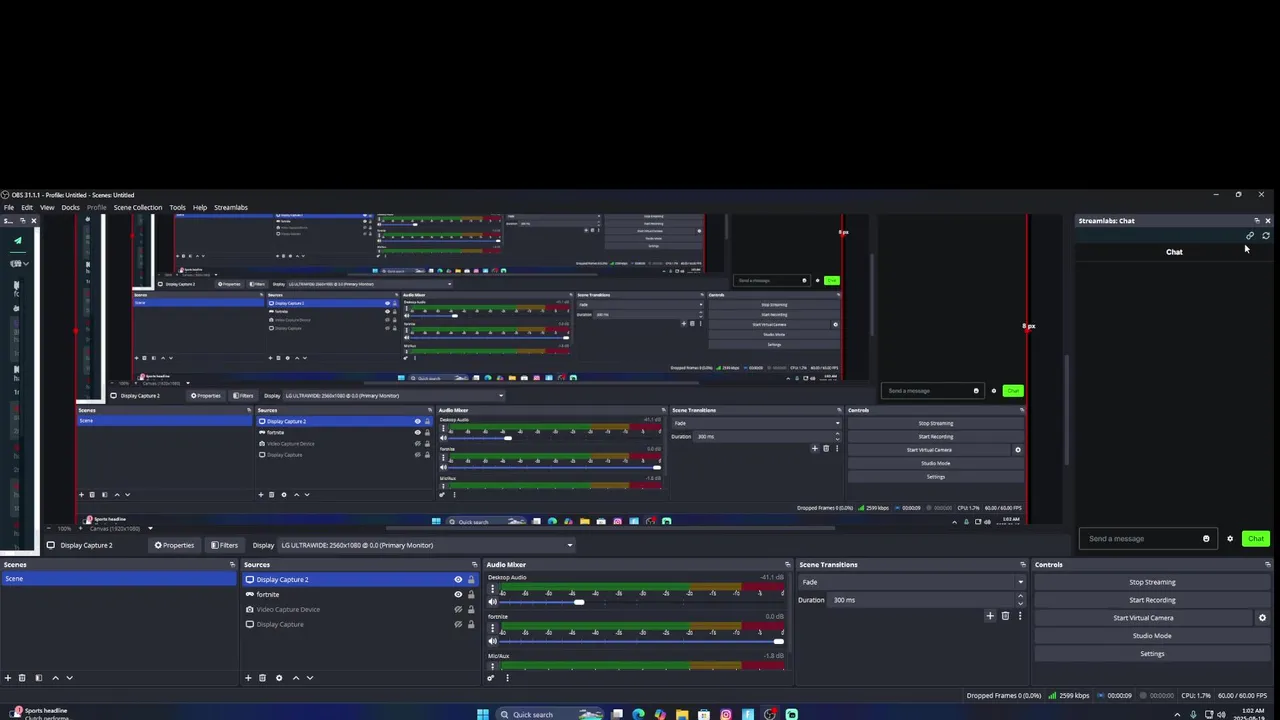Open chat settings gear icon
The image size is (1280, 720).
coord(1230,539)
